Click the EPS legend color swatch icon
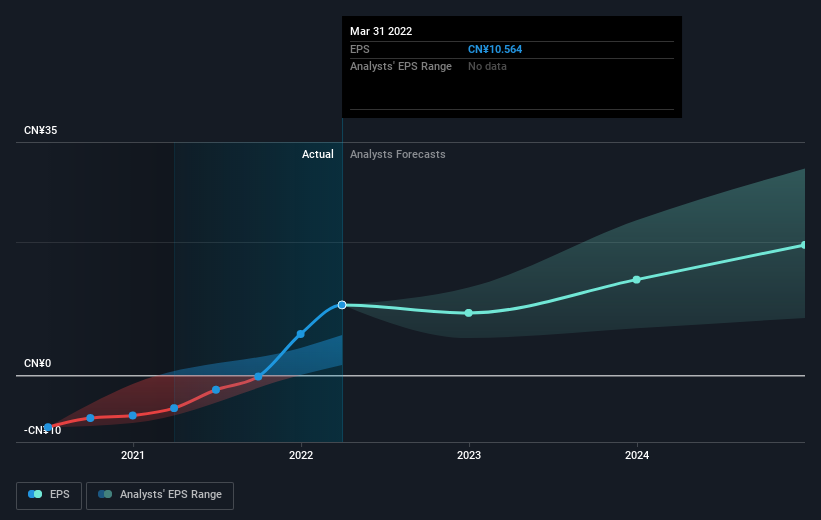Screen dimensions: 821x520 pos(35,494)
